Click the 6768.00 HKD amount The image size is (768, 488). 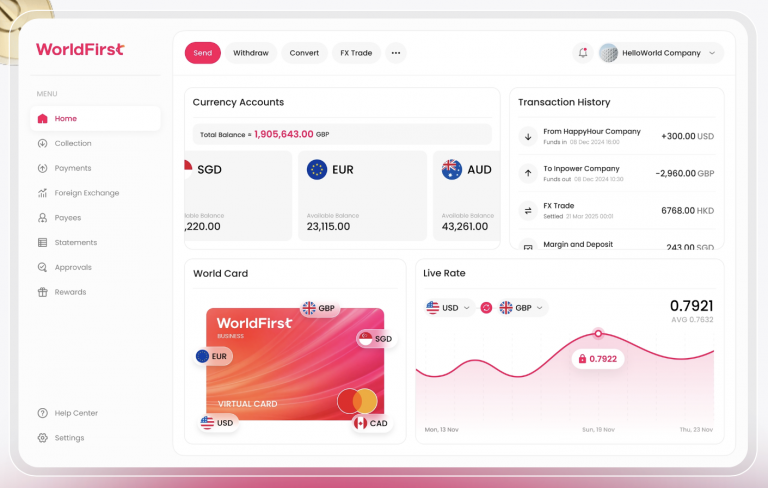688,211
